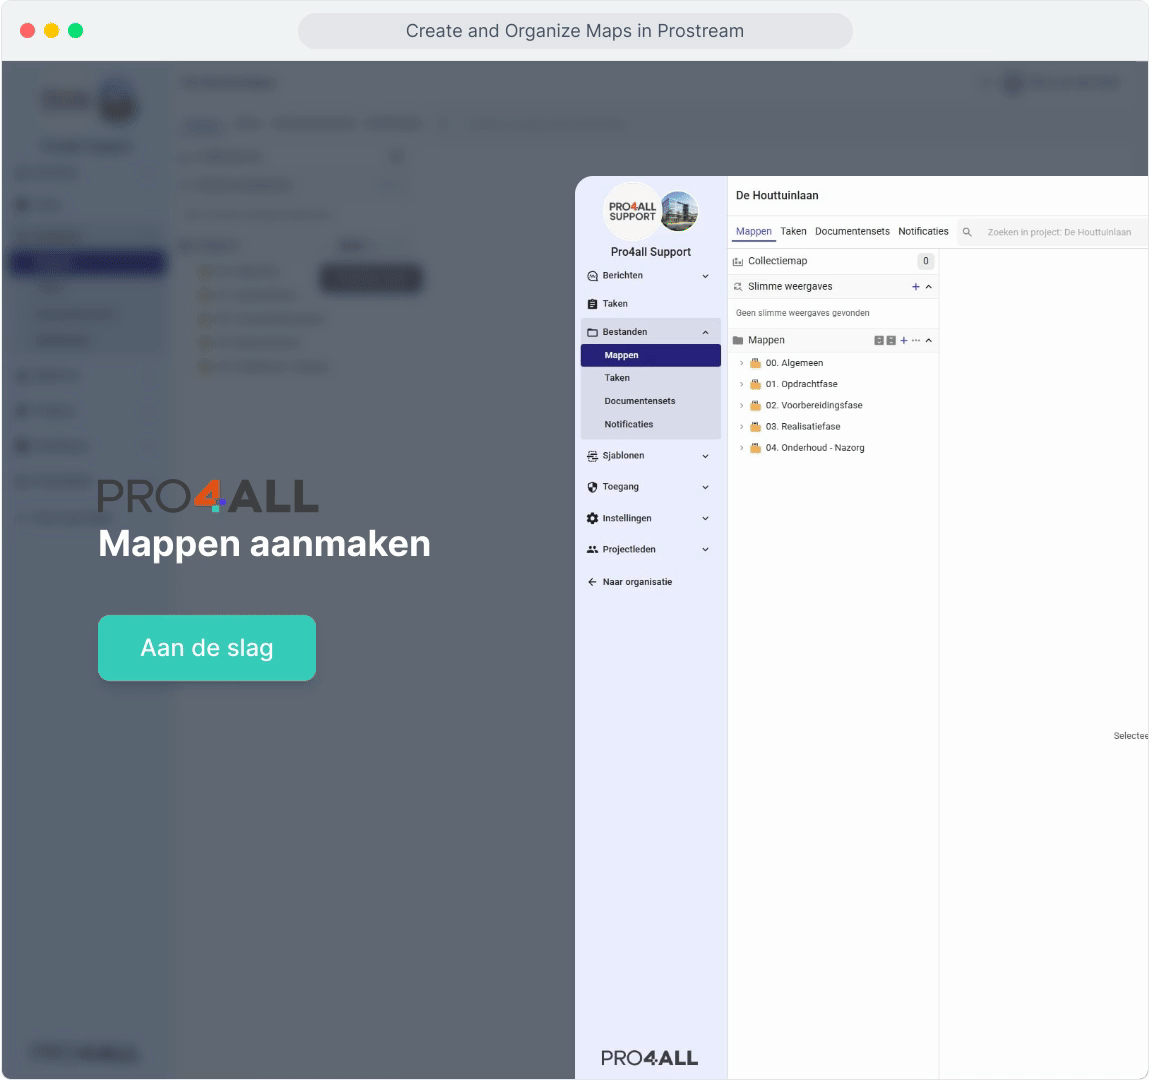Click the collapse-all icon in Mappen header

891,341
